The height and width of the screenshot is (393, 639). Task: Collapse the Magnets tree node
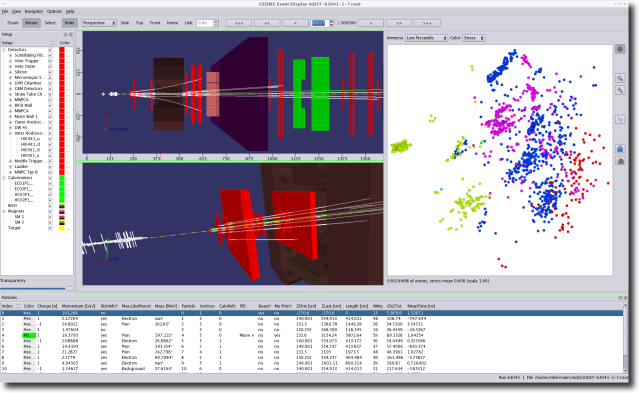(x=4, y=211)
